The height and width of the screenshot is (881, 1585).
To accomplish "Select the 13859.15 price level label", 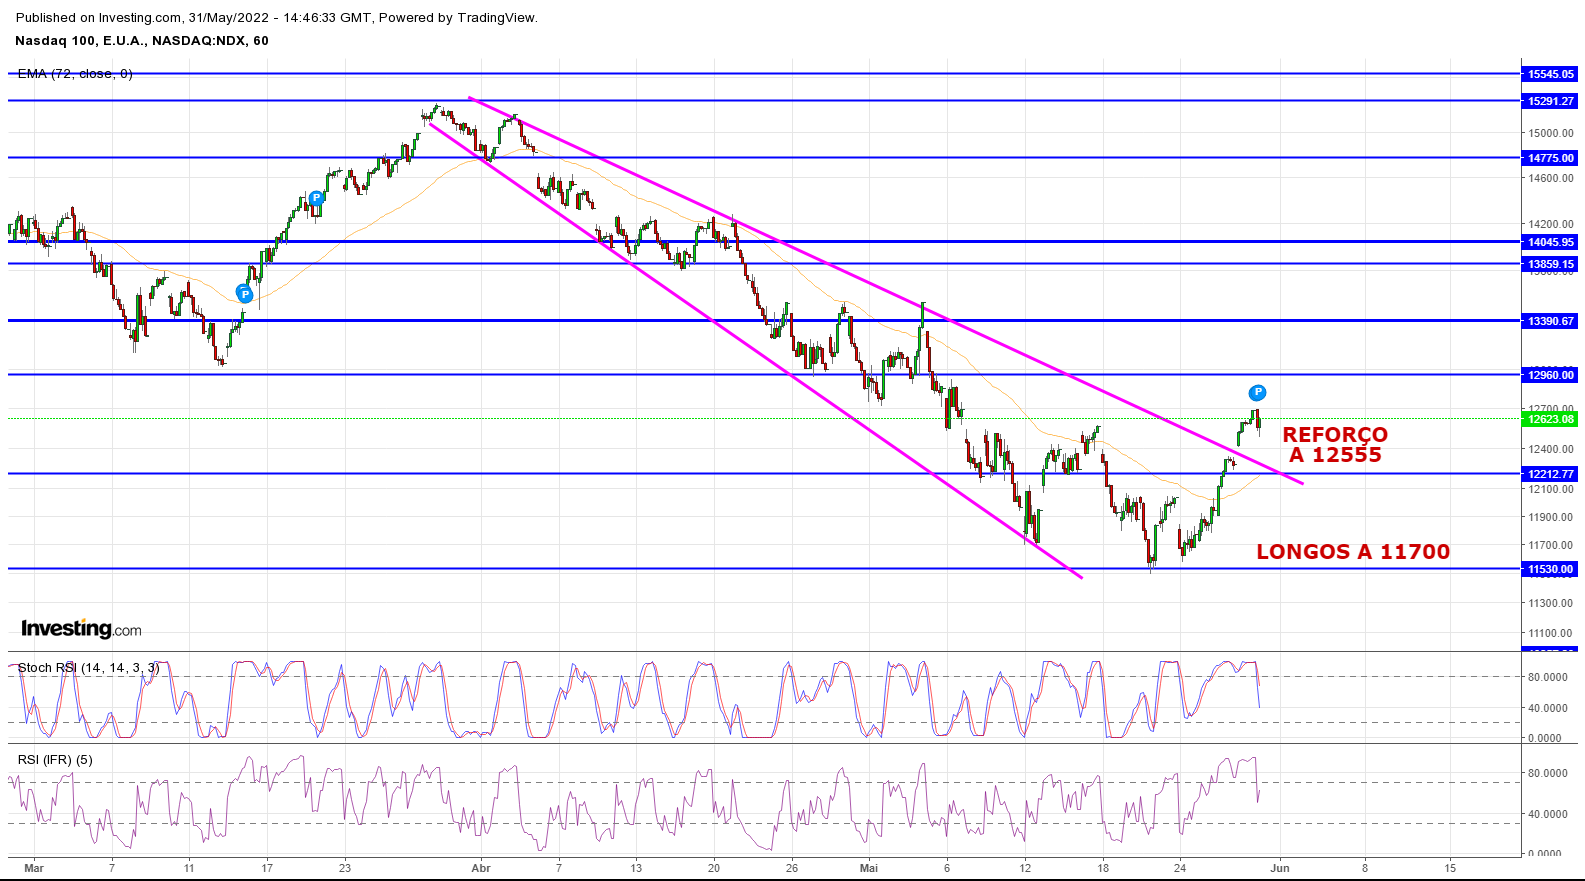I will click(x=1551, y=265).
